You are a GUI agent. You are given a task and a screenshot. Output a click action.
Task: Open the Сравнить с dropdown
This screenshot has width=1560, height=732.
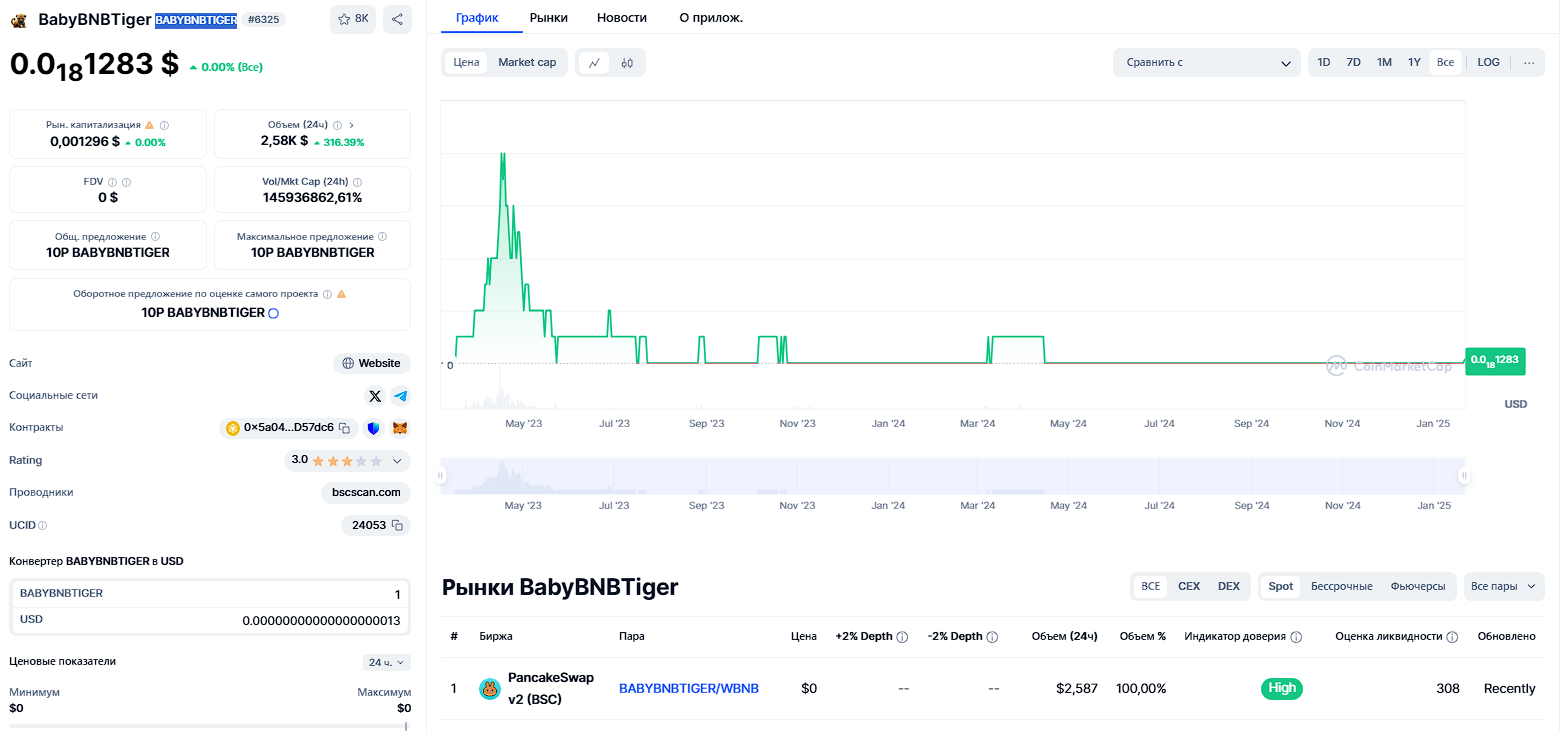pos(1207,62)
